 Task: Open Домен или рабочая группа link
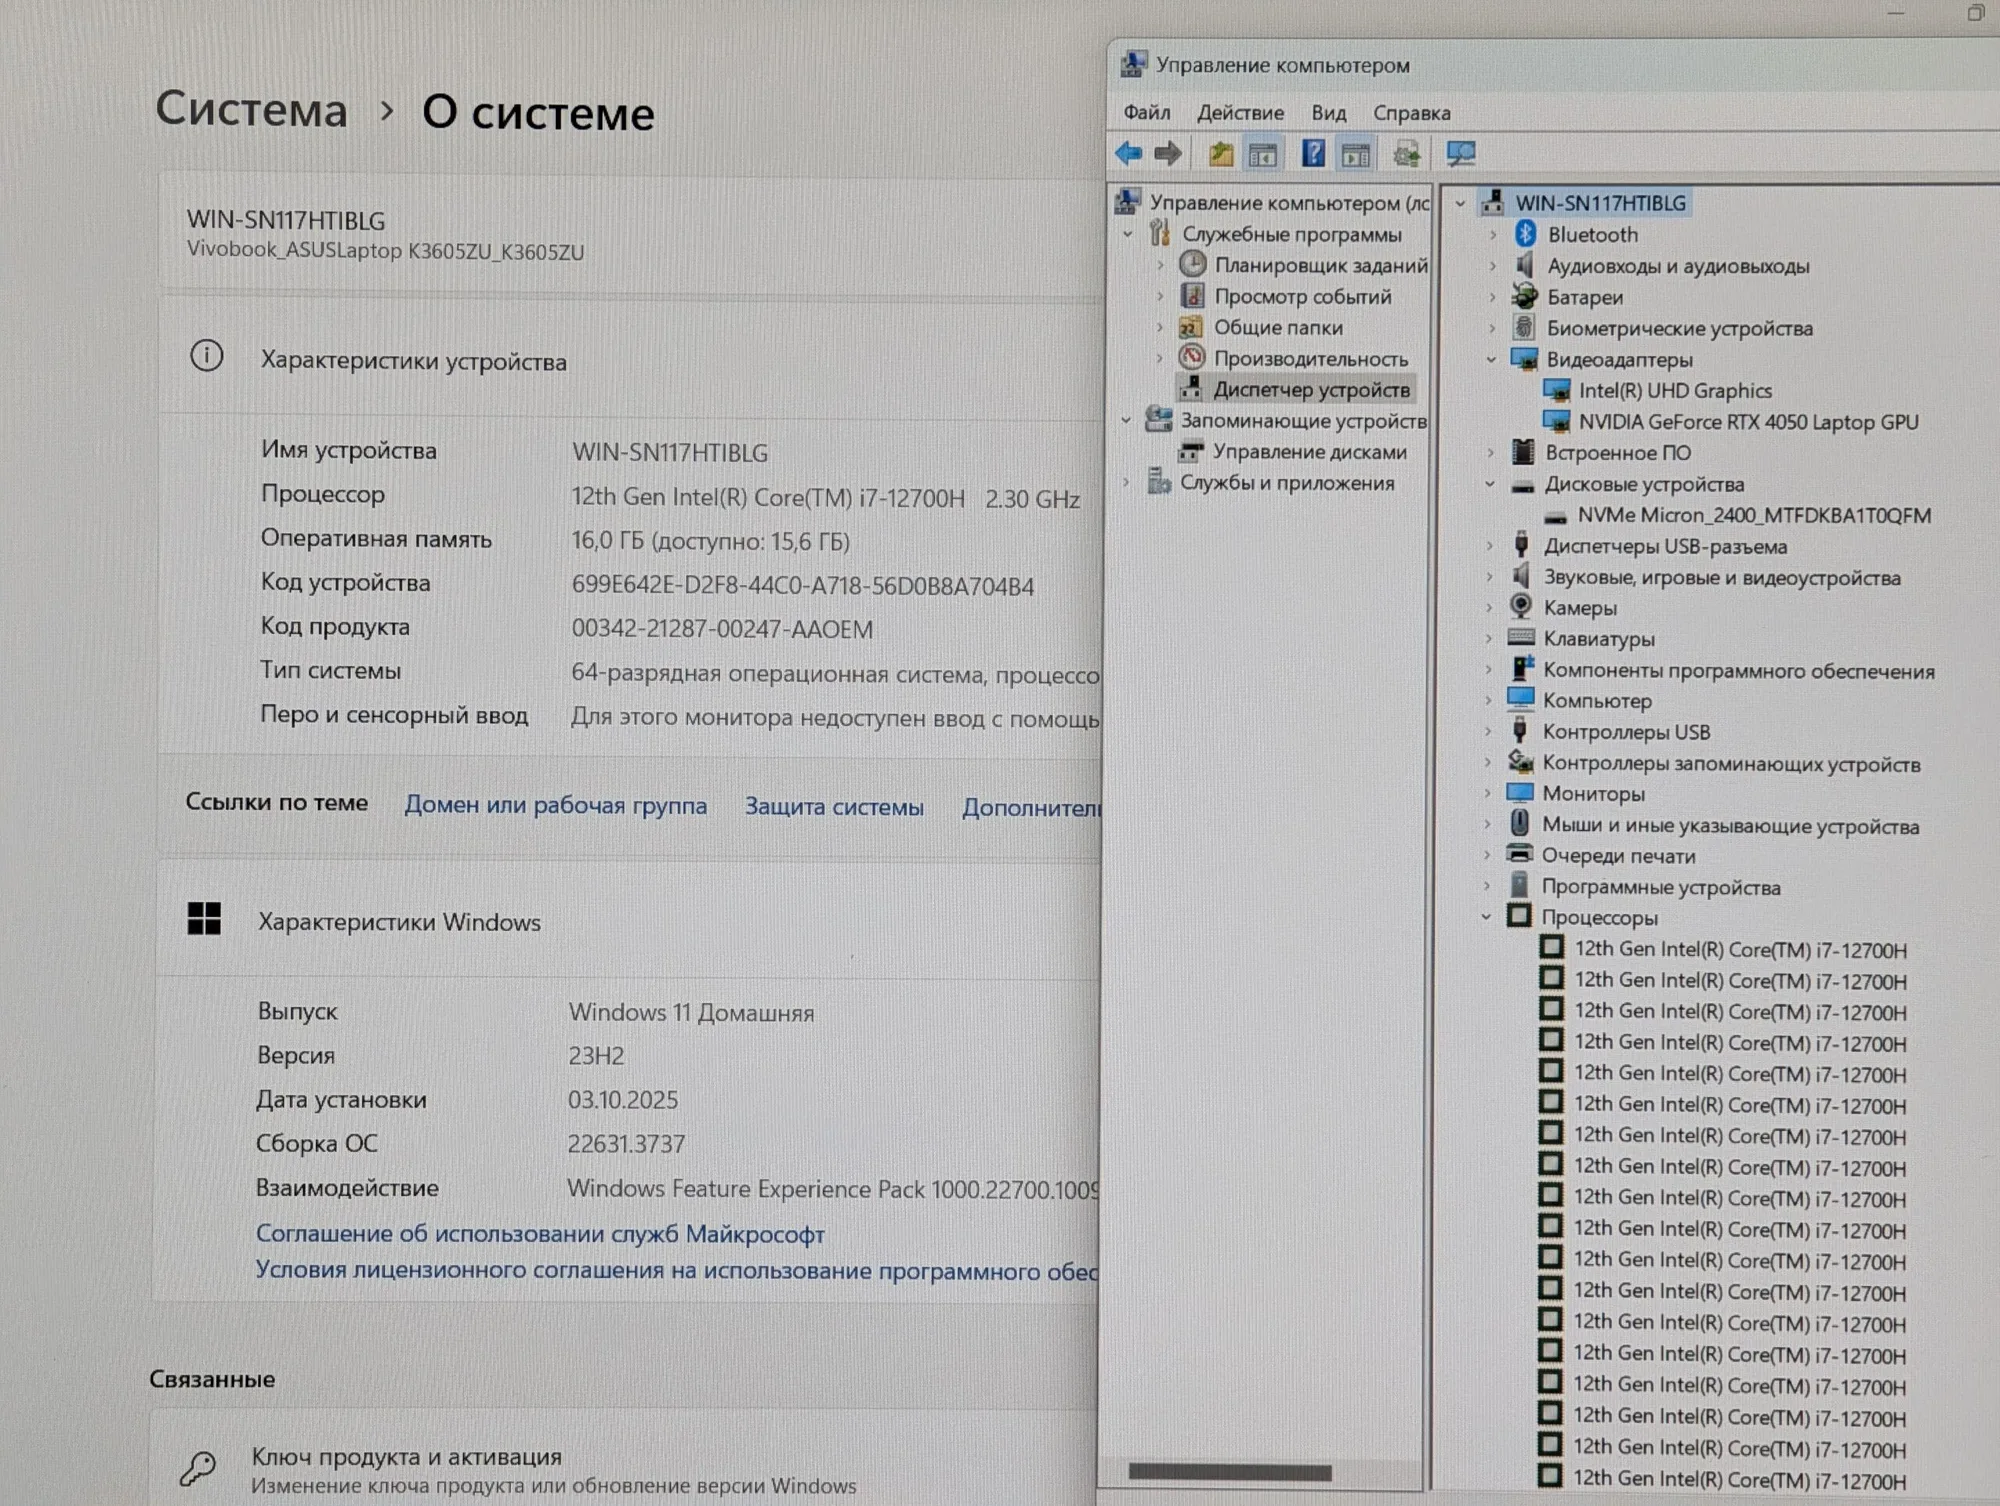[x=555, y=805]
